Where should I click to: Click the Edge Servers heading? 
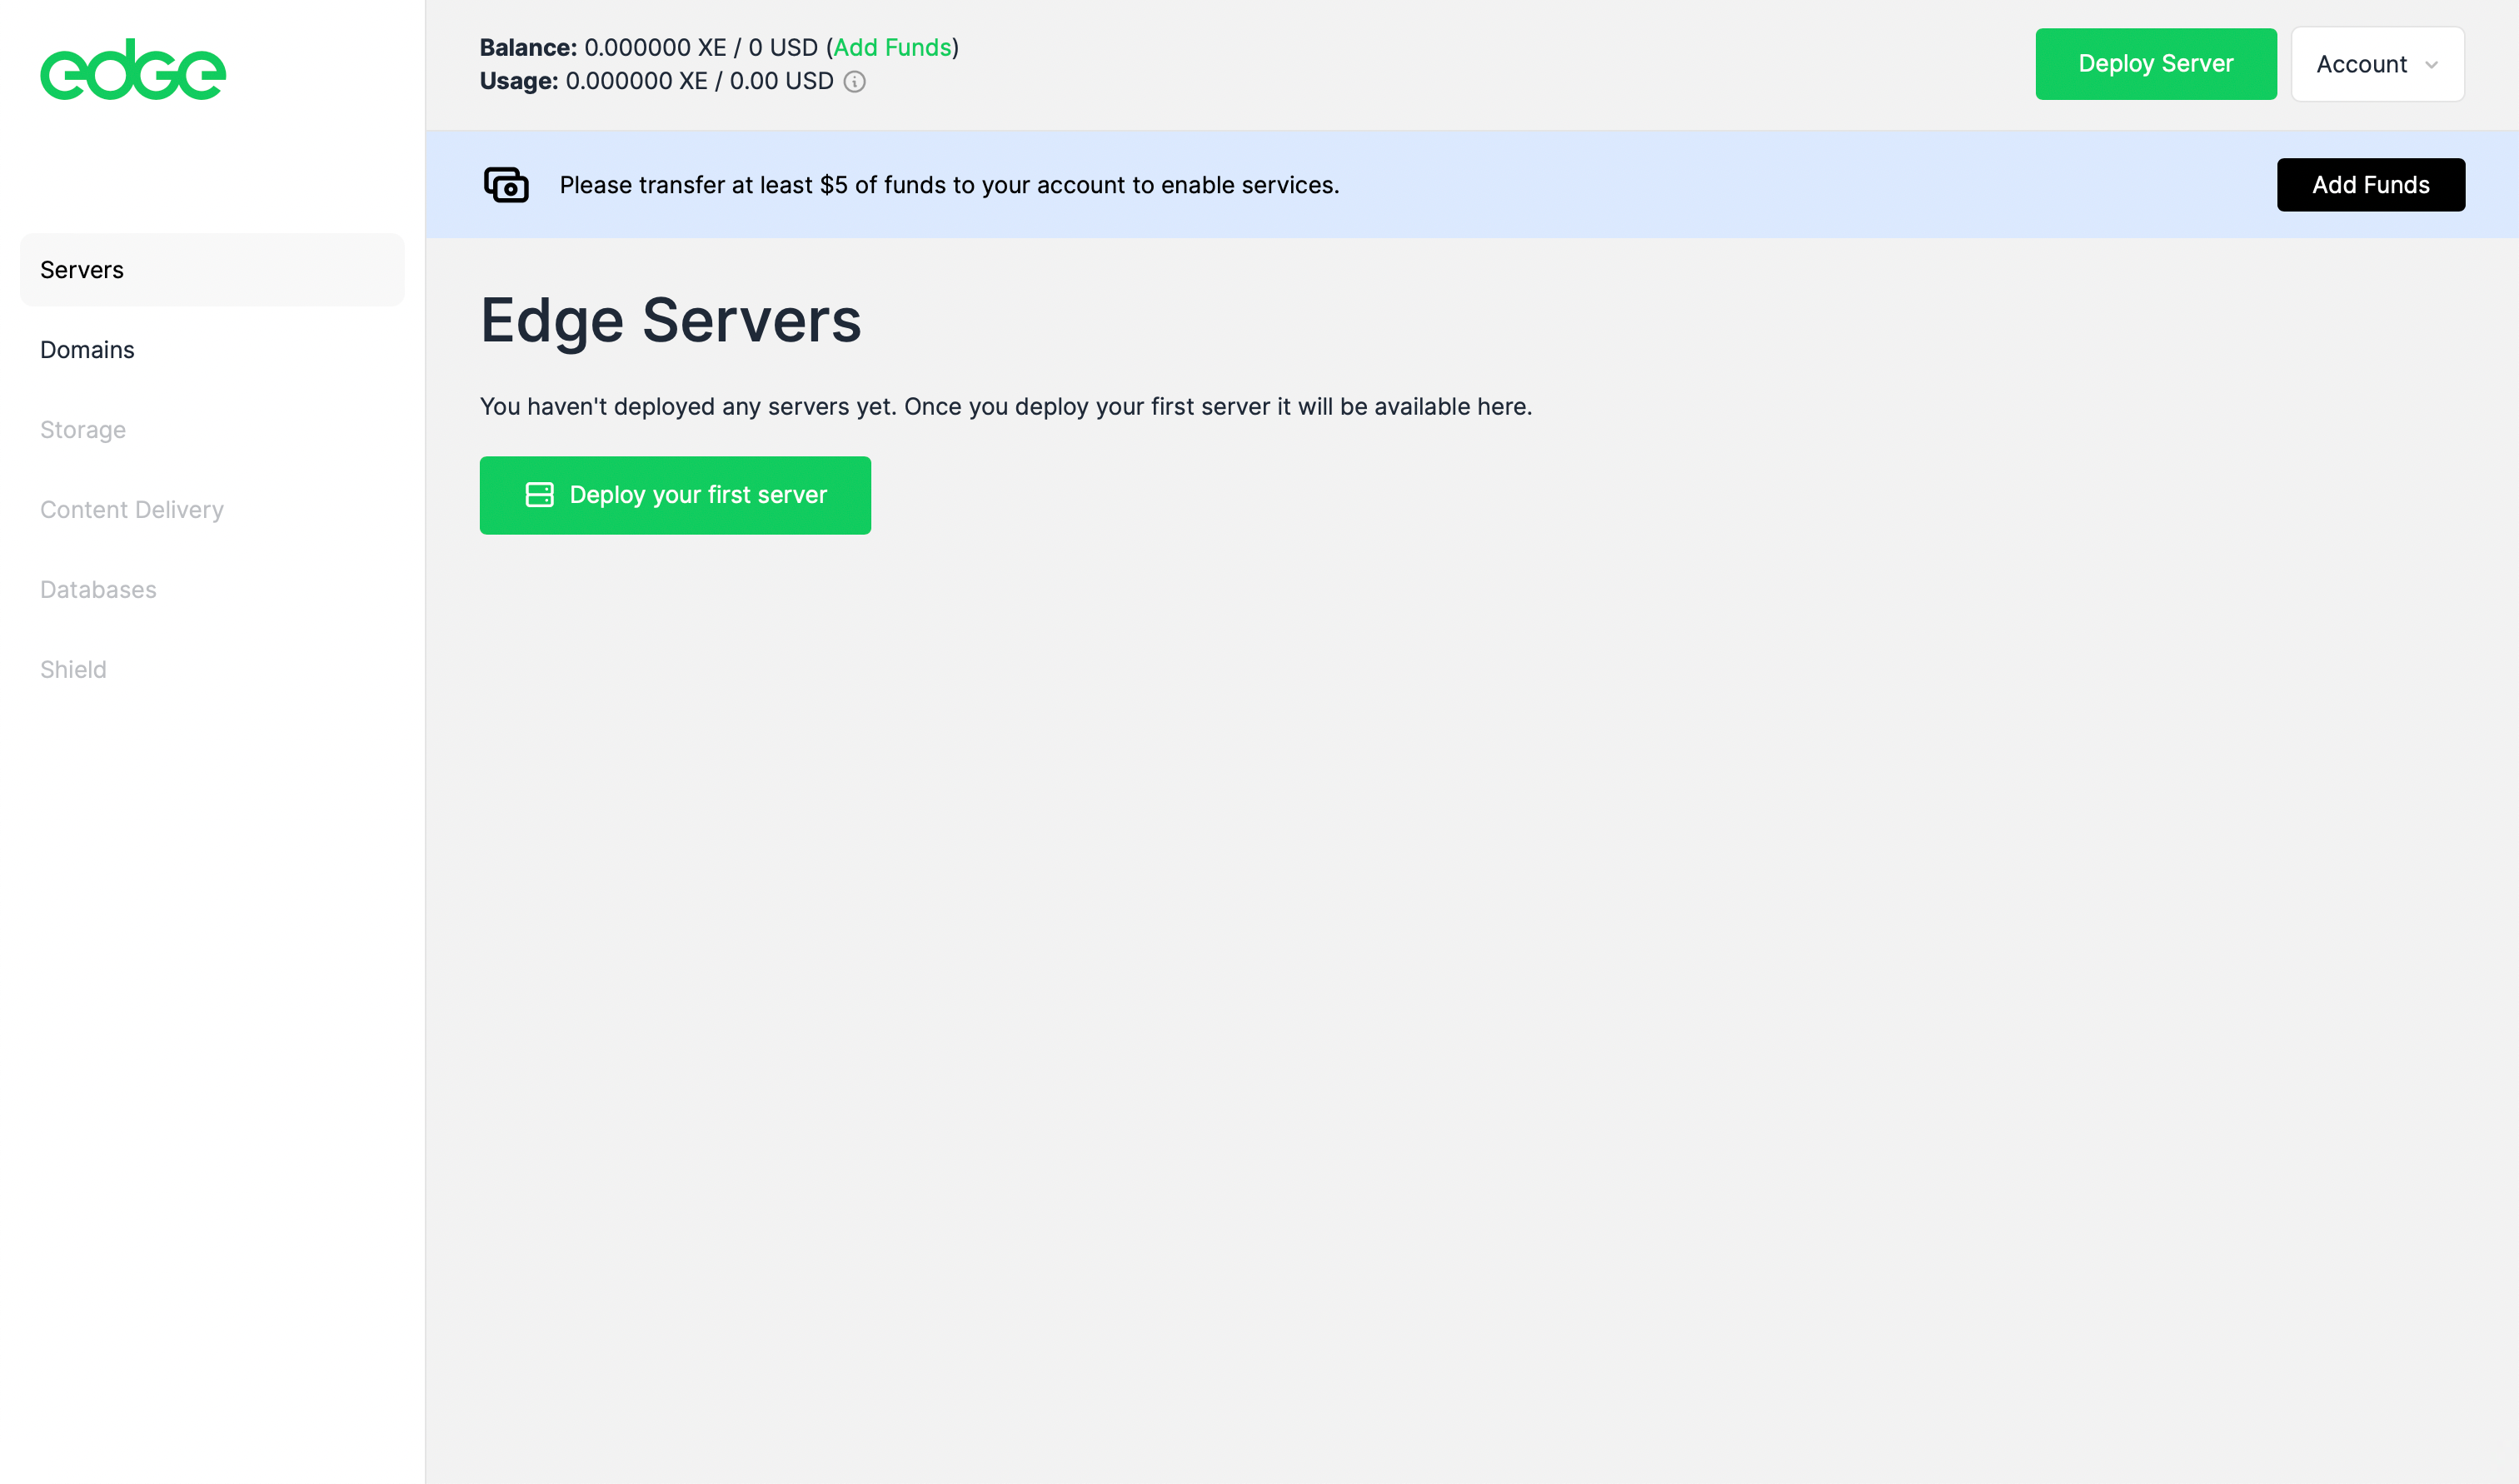(x=670, y=321)
